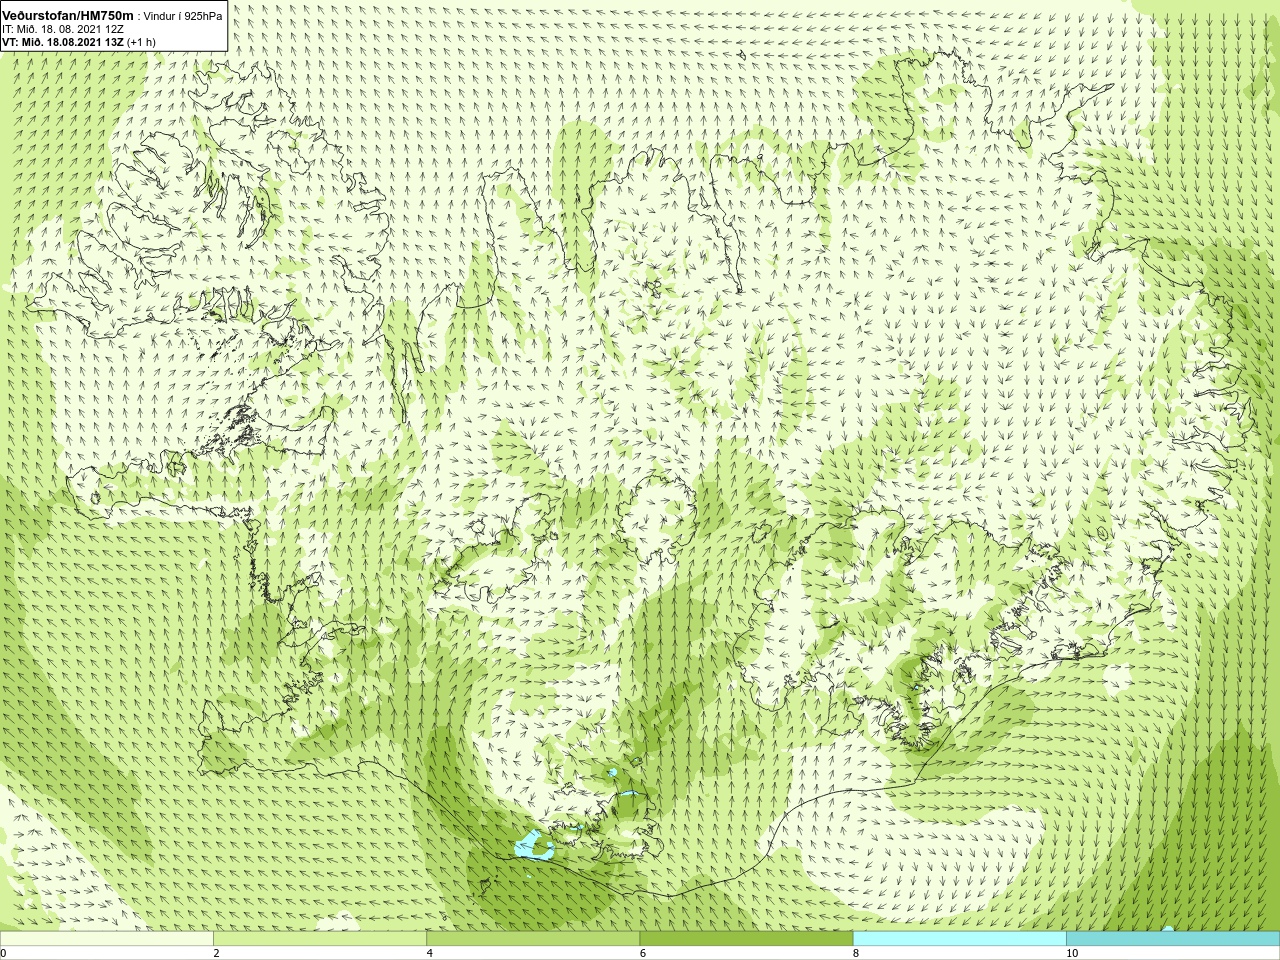Click the legend tick label '2'
1280x960 pixels.
216,953
